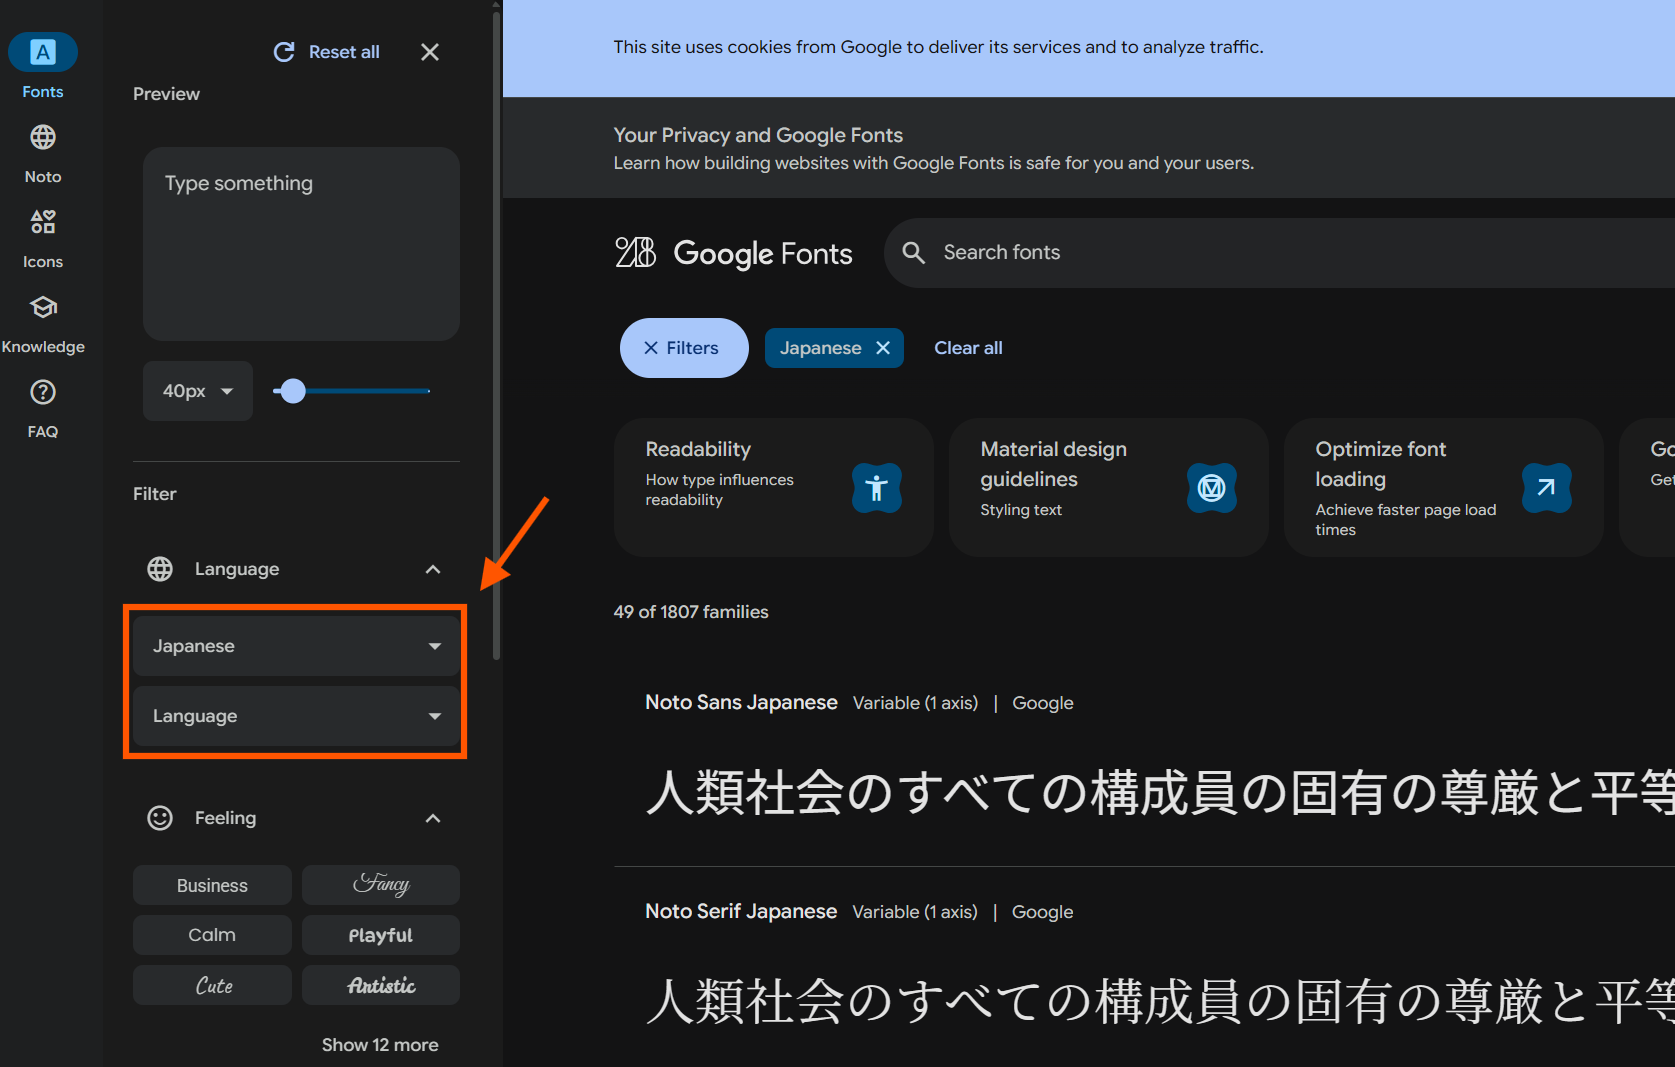The image size is (1675, 1067).
Task: Toggle the Calm feeling filter
Action: click(212, 935)
